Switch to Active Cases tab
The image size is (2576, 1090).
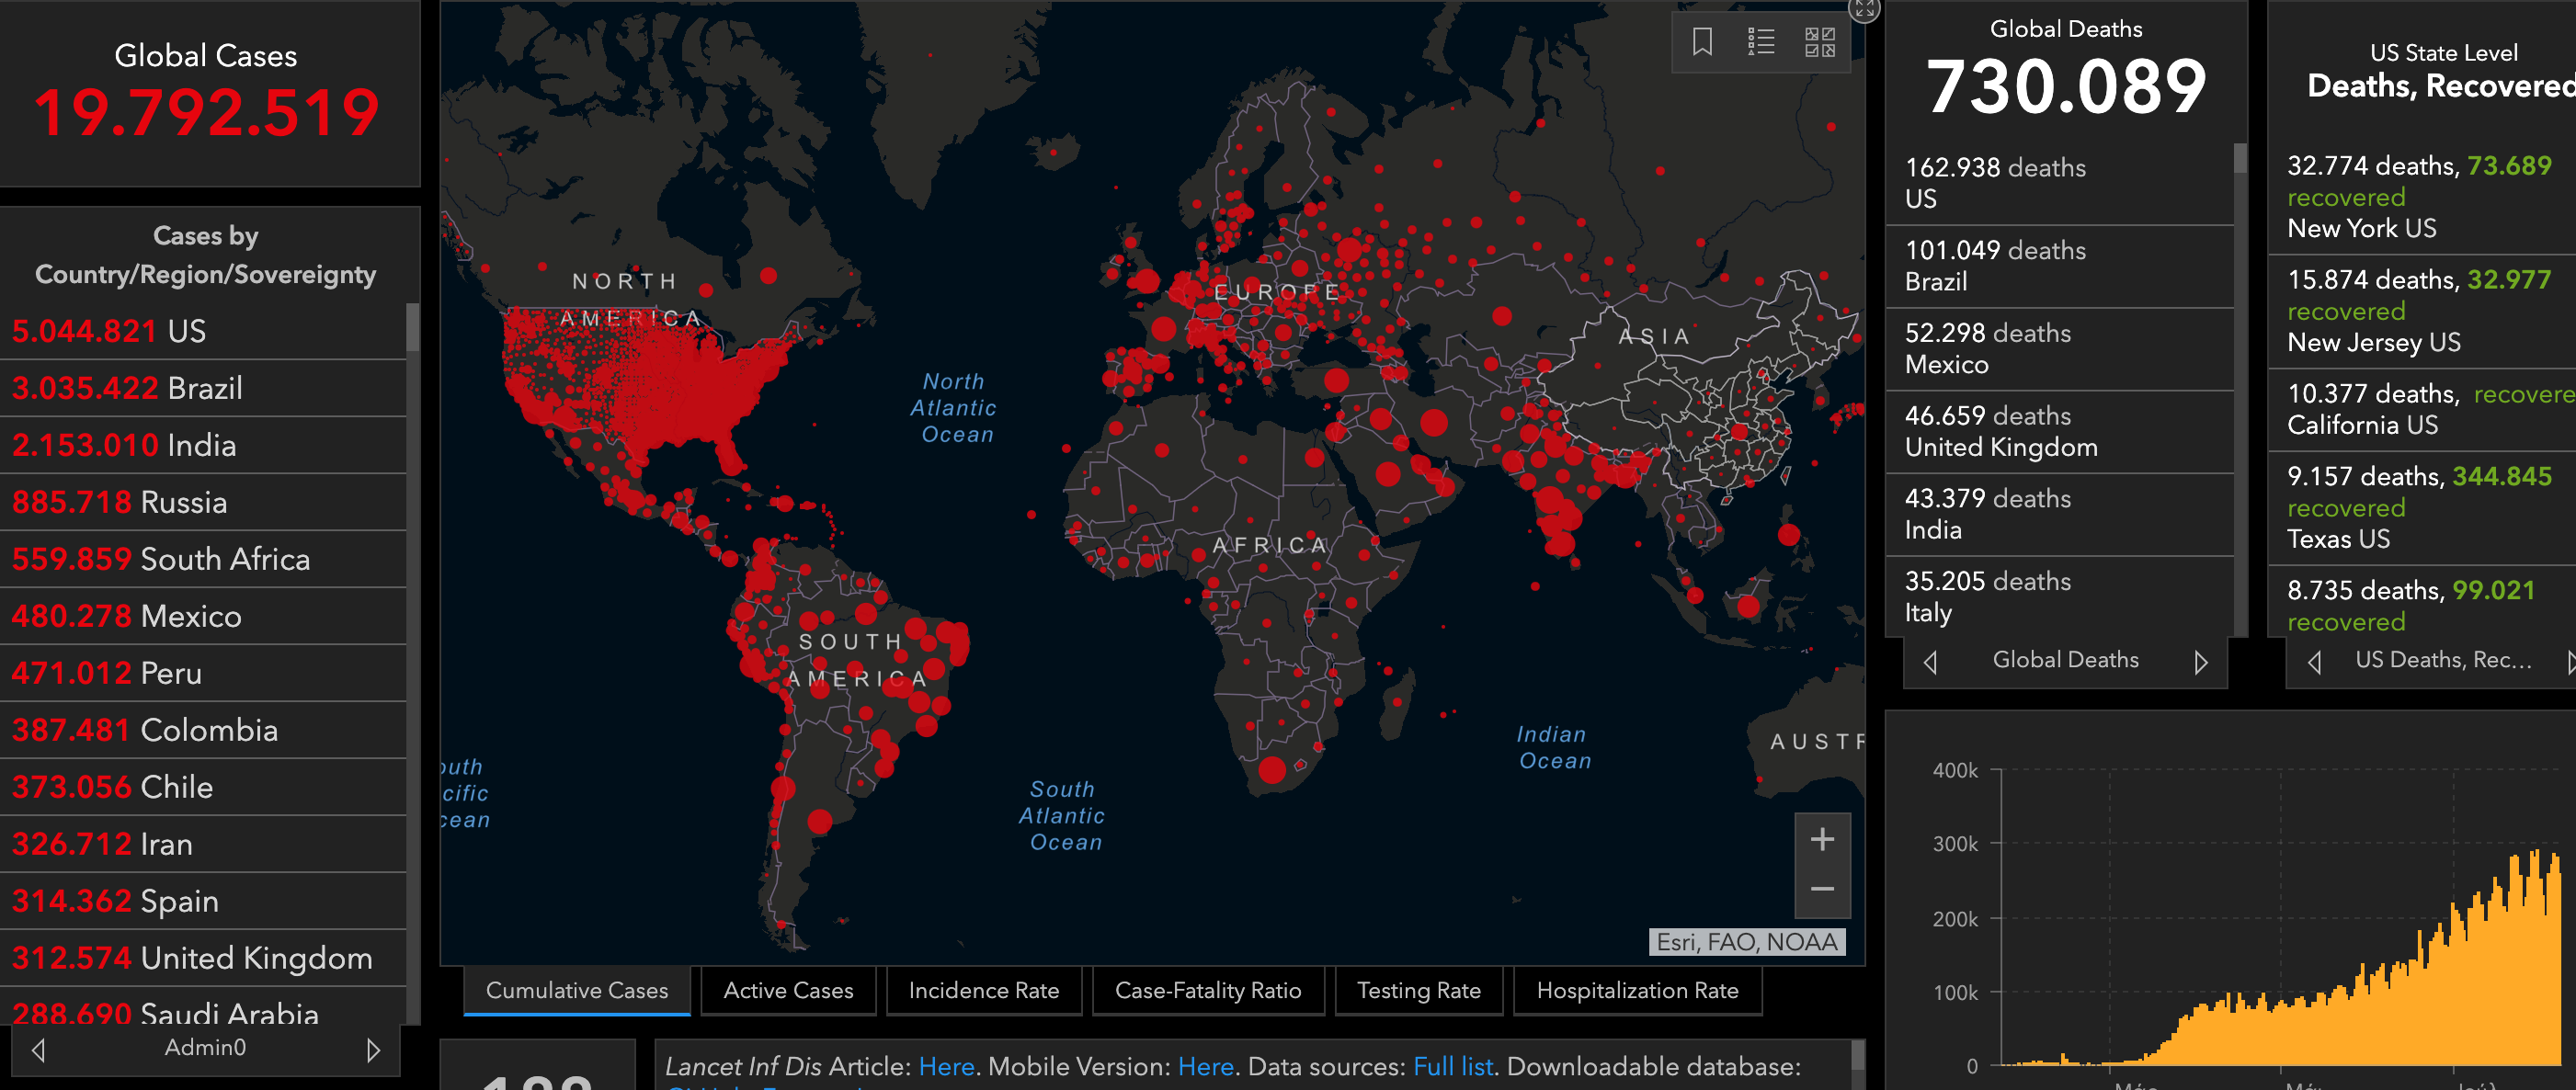pos(788,990)
